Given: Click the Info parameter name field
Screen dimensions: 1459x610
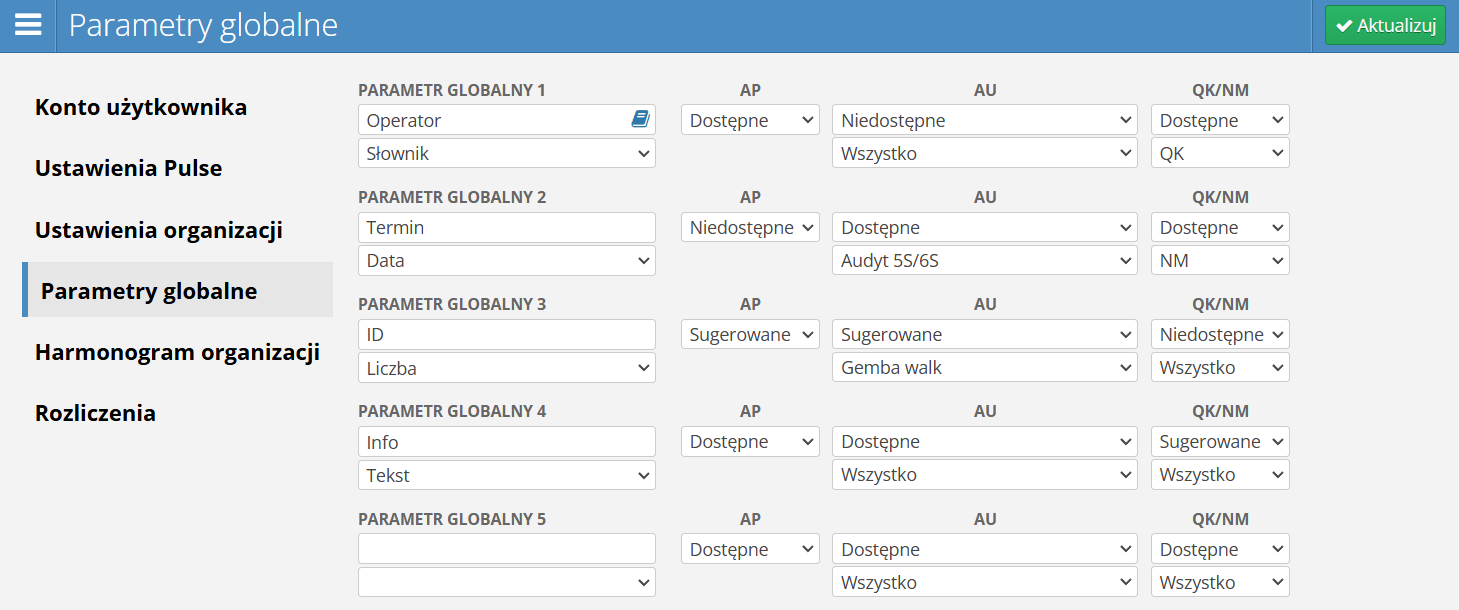Looking at the screenshot, I should [506, 442].
